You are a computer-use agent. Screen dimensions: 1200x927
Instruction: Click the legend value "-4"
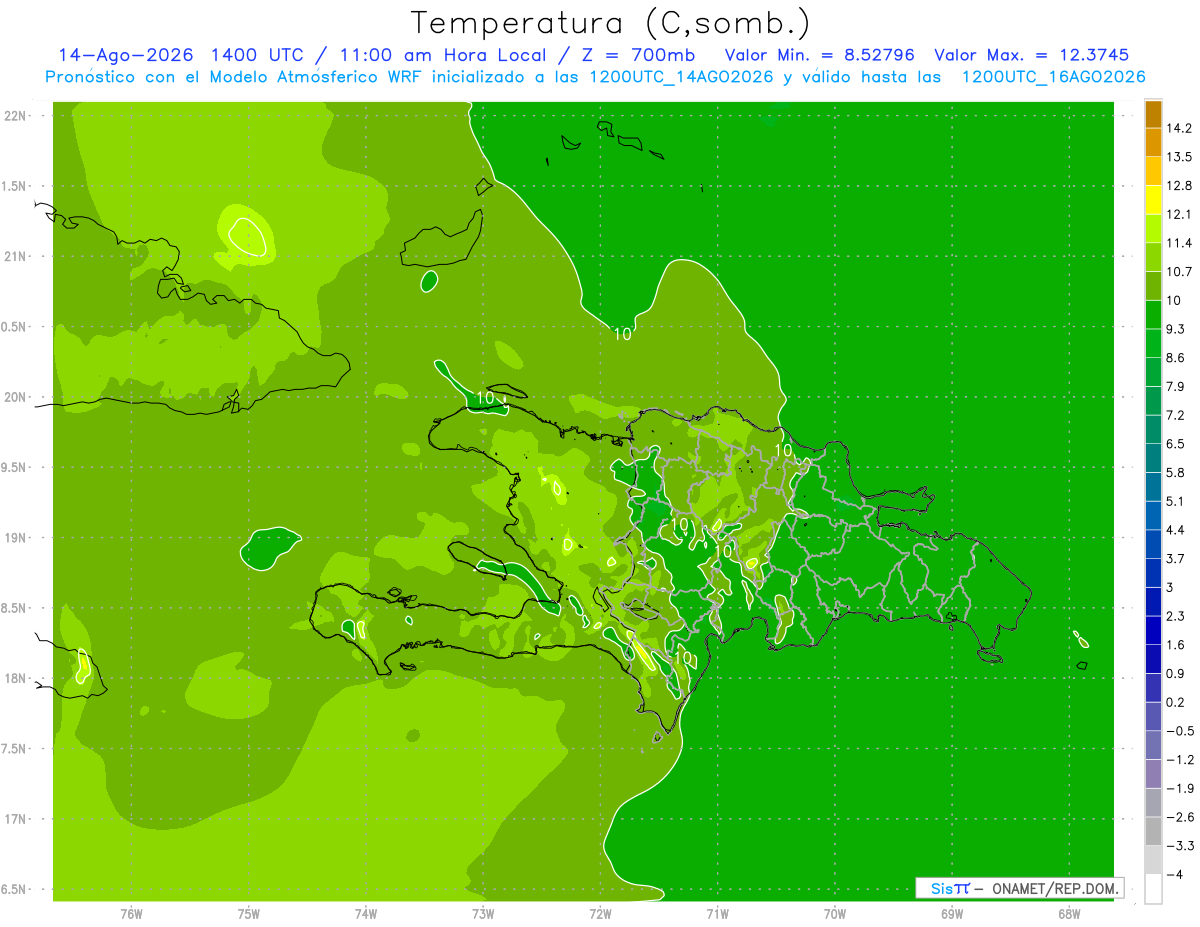[1173, 875]
